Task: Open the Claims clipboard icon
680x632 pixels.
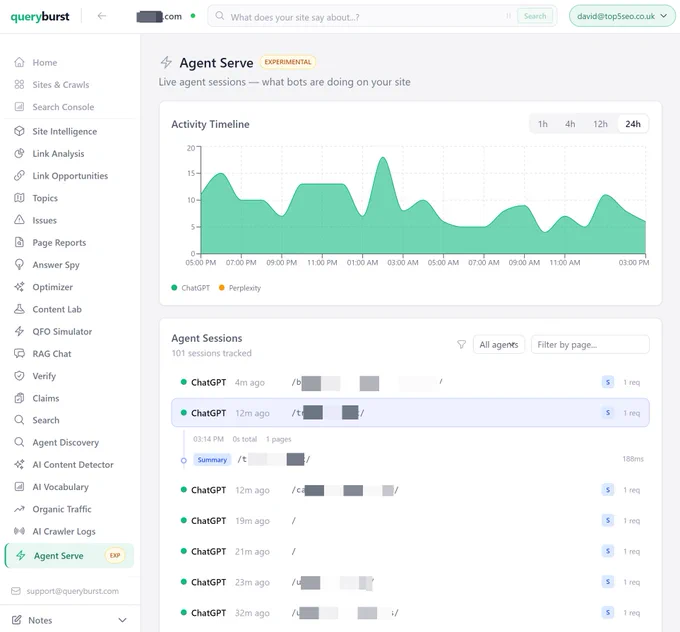Action: 19,398
